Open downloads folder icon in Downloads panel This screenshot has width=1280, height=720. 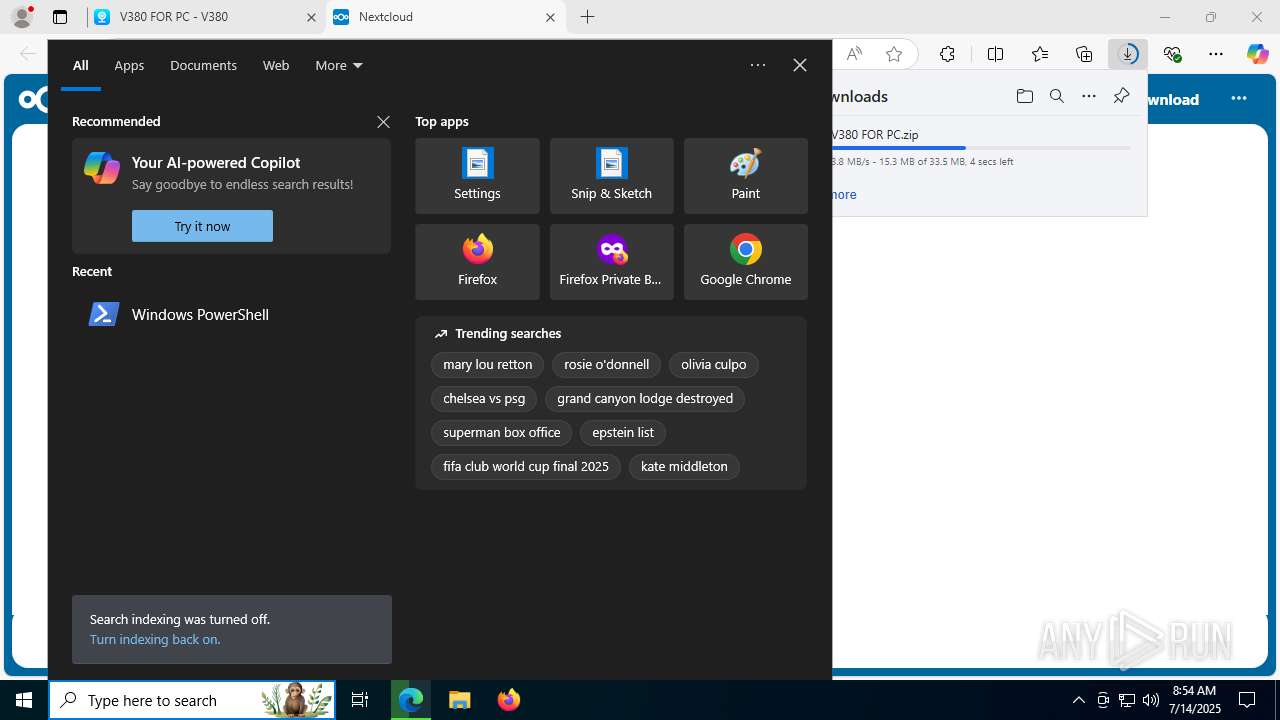pyautogui.click(x=1024, y=96)
